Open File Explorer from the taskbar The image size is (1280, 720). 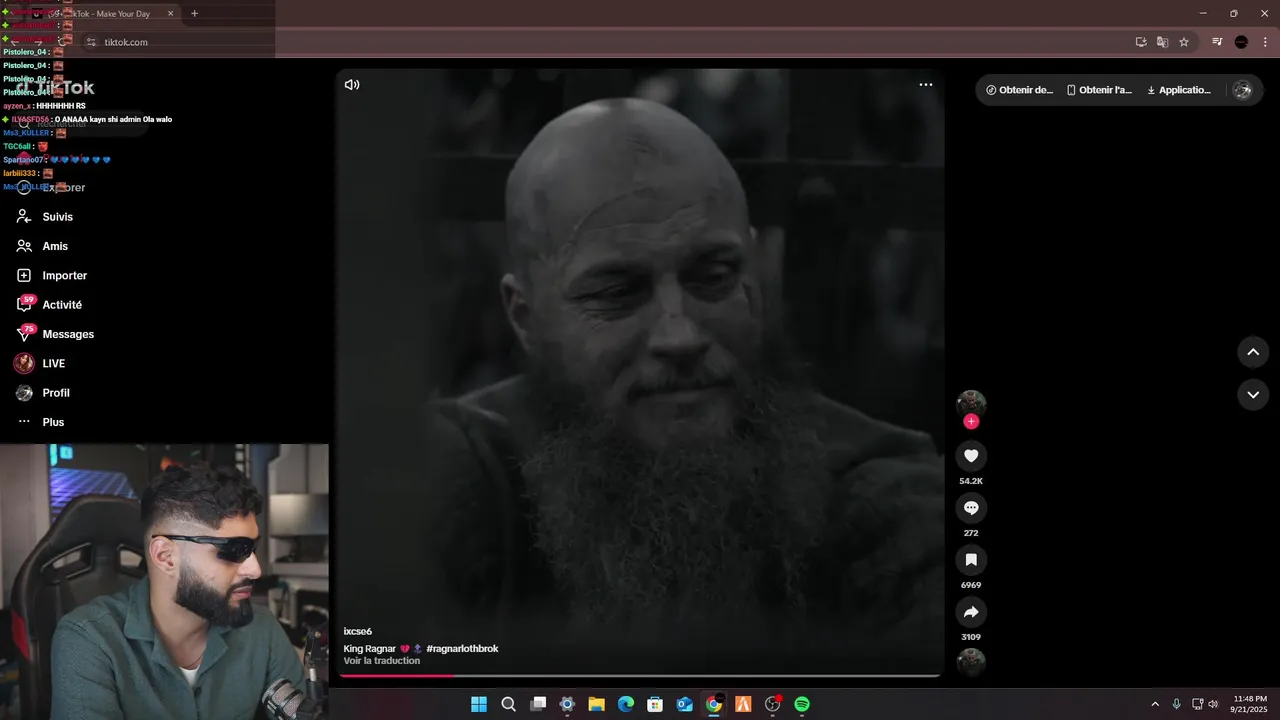click(596, 704)
